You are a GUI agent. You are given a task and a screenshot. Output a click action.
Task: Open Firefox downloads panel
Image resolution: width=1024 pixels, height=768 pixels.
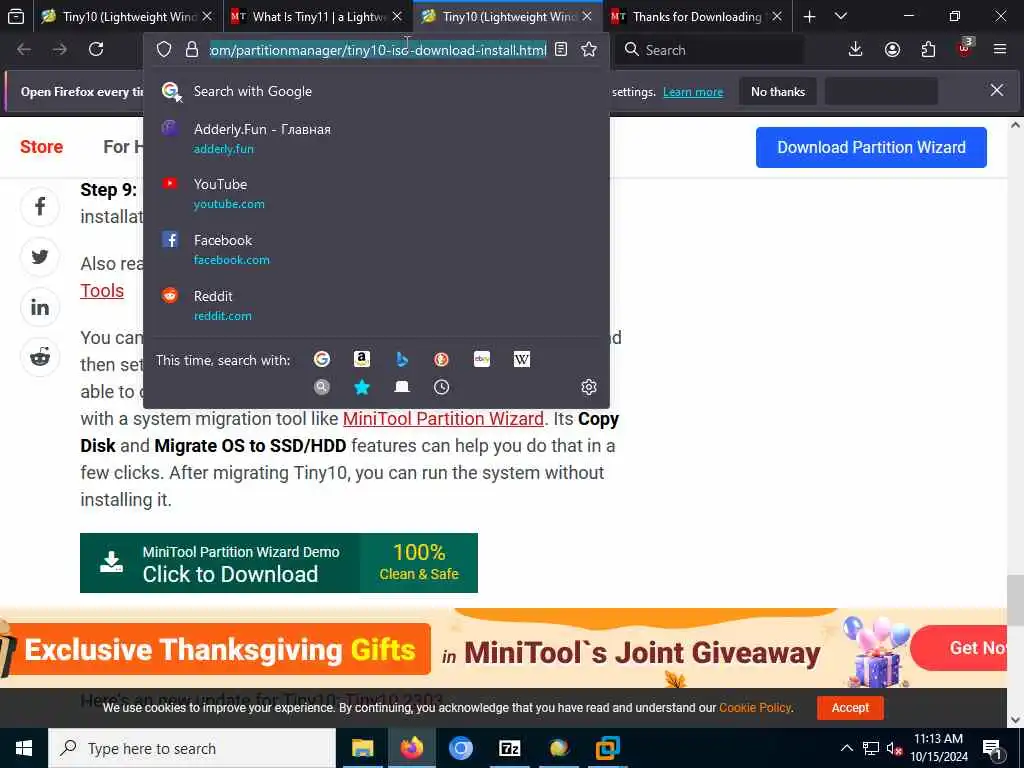coord(855,50)
